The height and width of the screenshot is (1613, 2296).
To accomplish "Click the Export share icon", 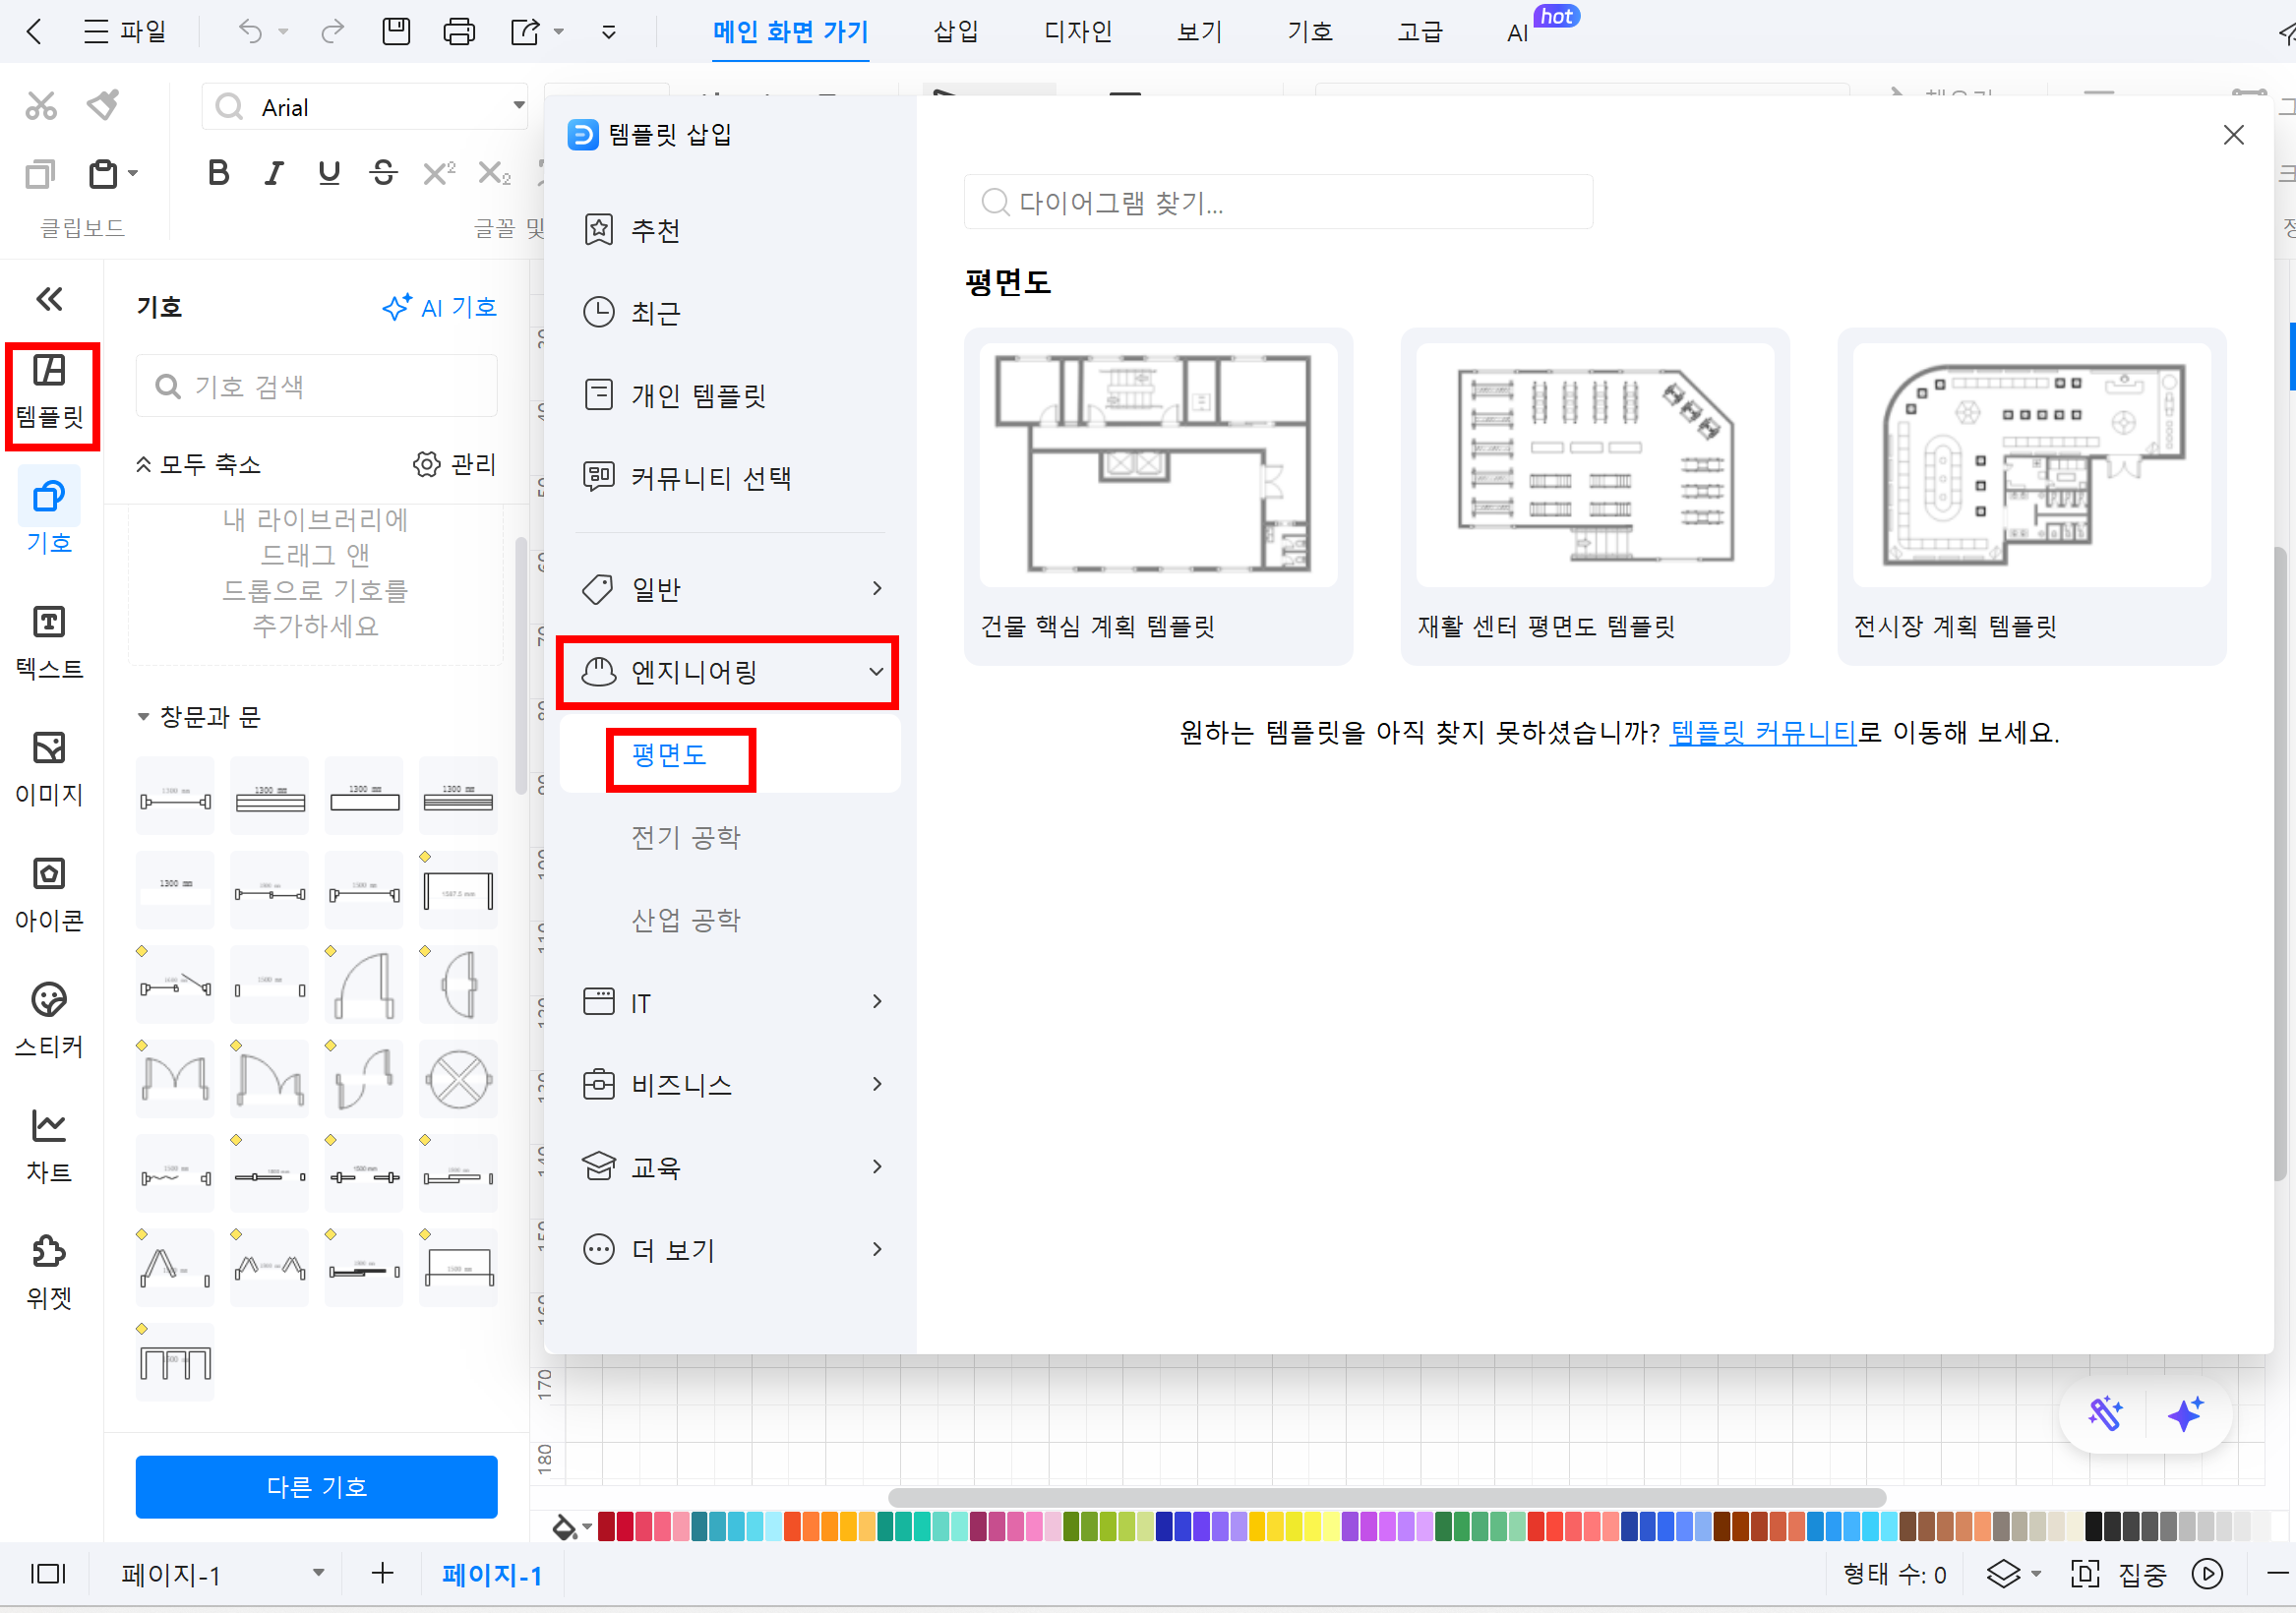I will pyautogui.click(x=525, y=32).
